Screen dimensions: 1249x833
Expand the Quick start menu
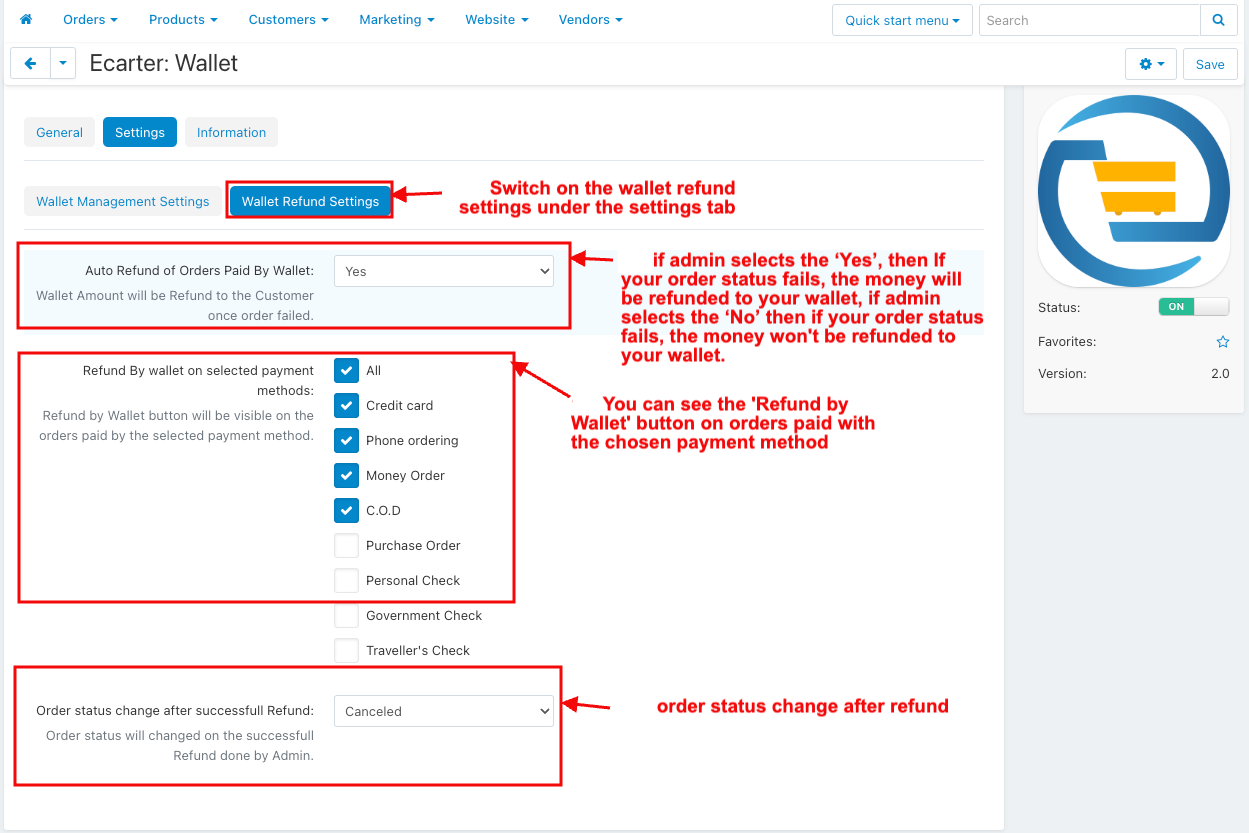901,20
